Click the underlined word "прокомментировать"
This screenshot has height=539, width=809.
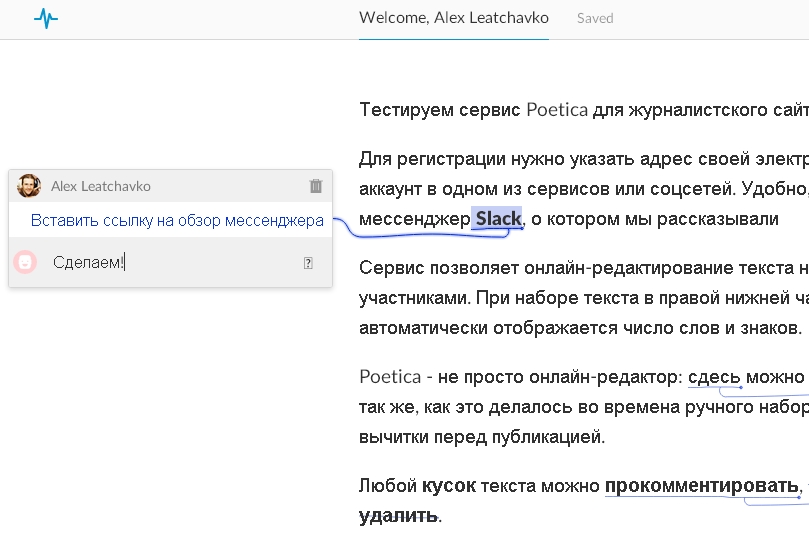click(x=702, y=486)
